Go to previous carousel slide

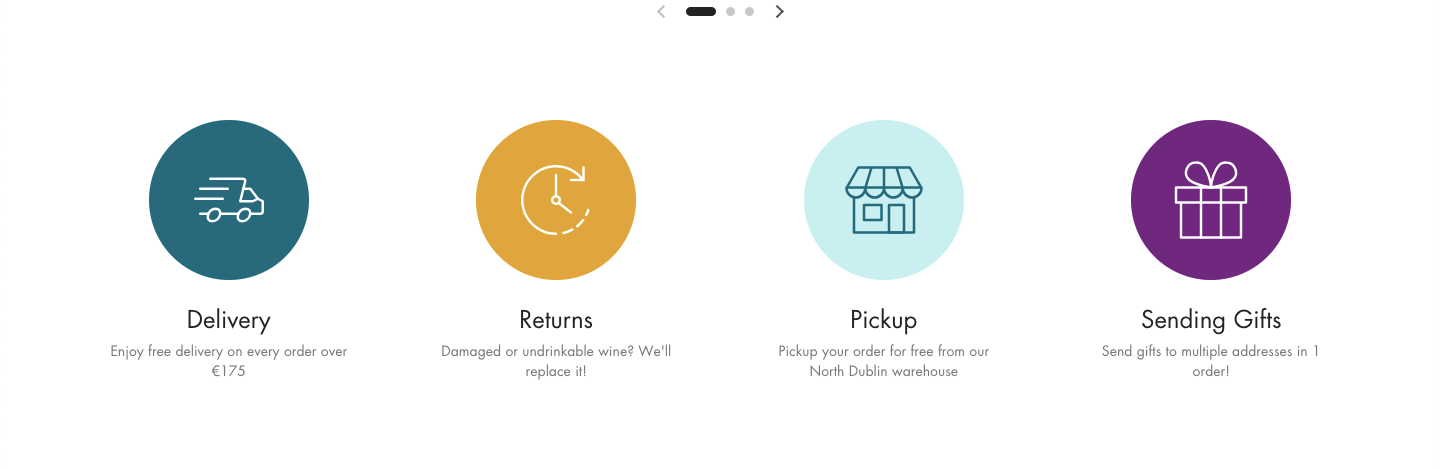pos(661,12)
